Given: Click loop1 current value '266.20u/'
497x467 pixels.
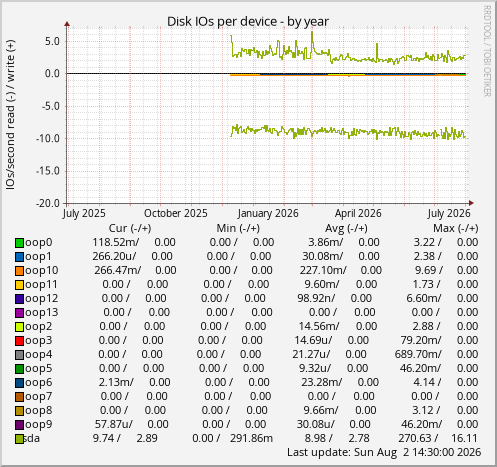Looking at the screenshot, I should pos(114,256).
